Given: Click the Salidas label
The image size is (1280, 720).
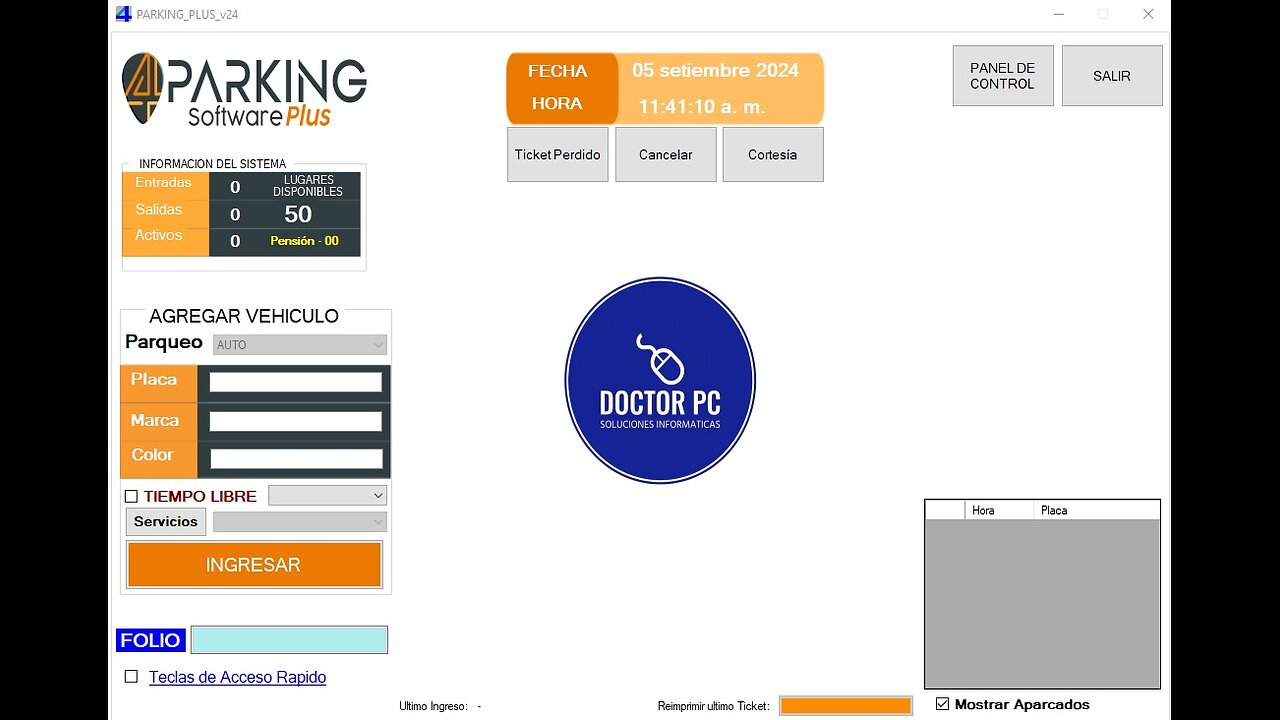Looking at the screenshot, I should point(159,209).
